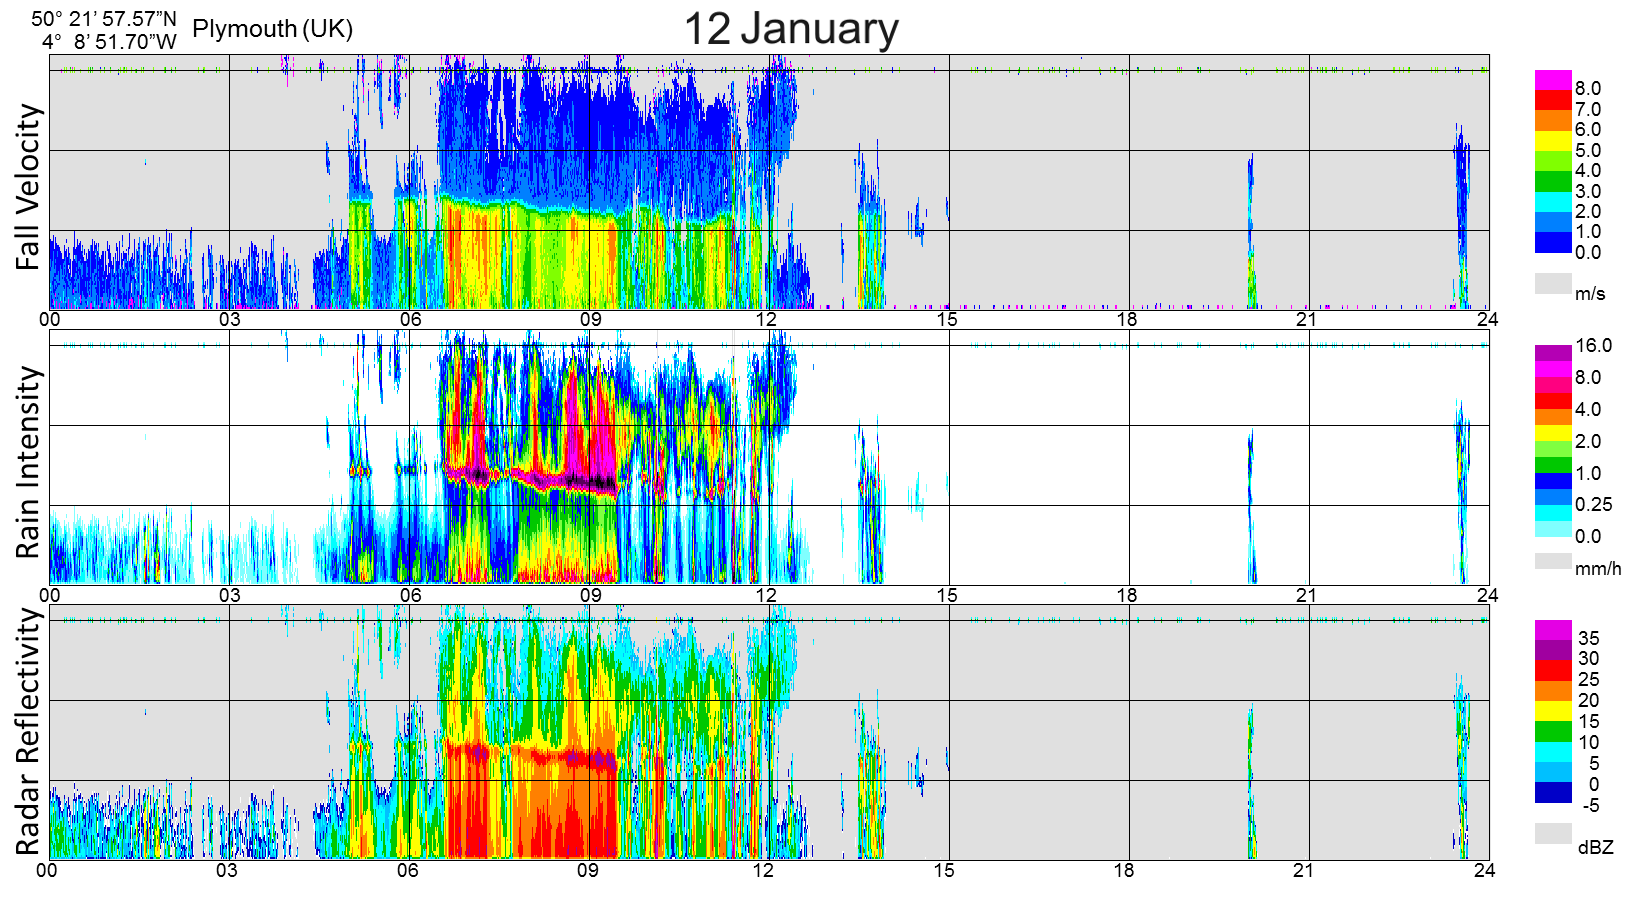Click the 00 tick below the Radar Reflectivity panel
Viewport: 1640px width, 900px height.
[x=47, y=870]
